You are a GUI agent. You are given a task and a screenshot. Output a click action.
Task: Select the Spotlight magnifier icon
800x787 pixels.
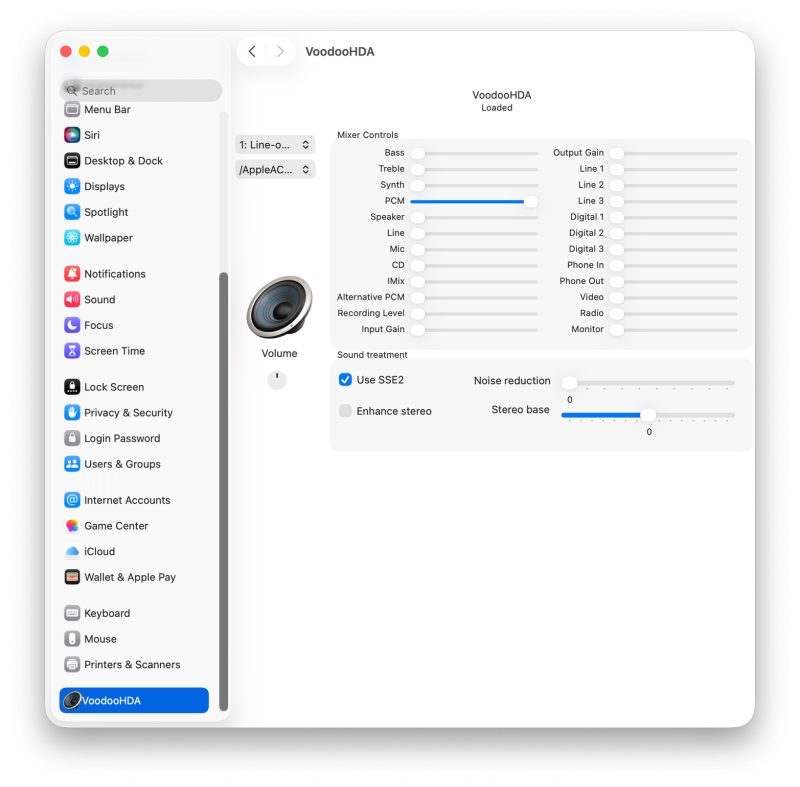[x=72, y=212]
